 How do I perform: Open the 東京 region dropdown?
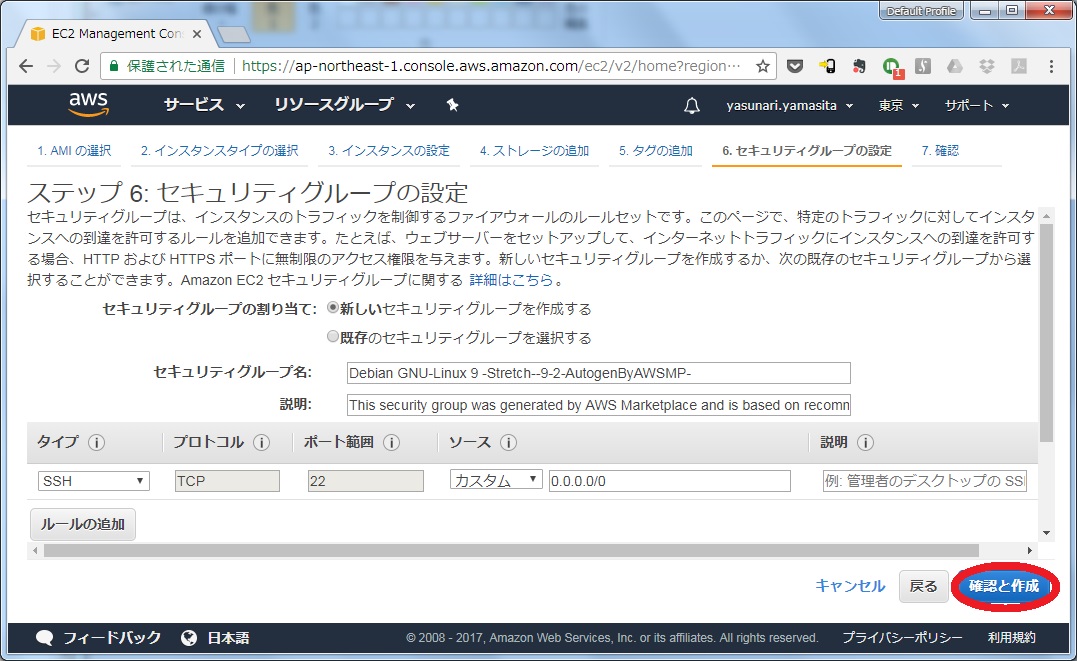pyautogui.click(x=898, y=105)
